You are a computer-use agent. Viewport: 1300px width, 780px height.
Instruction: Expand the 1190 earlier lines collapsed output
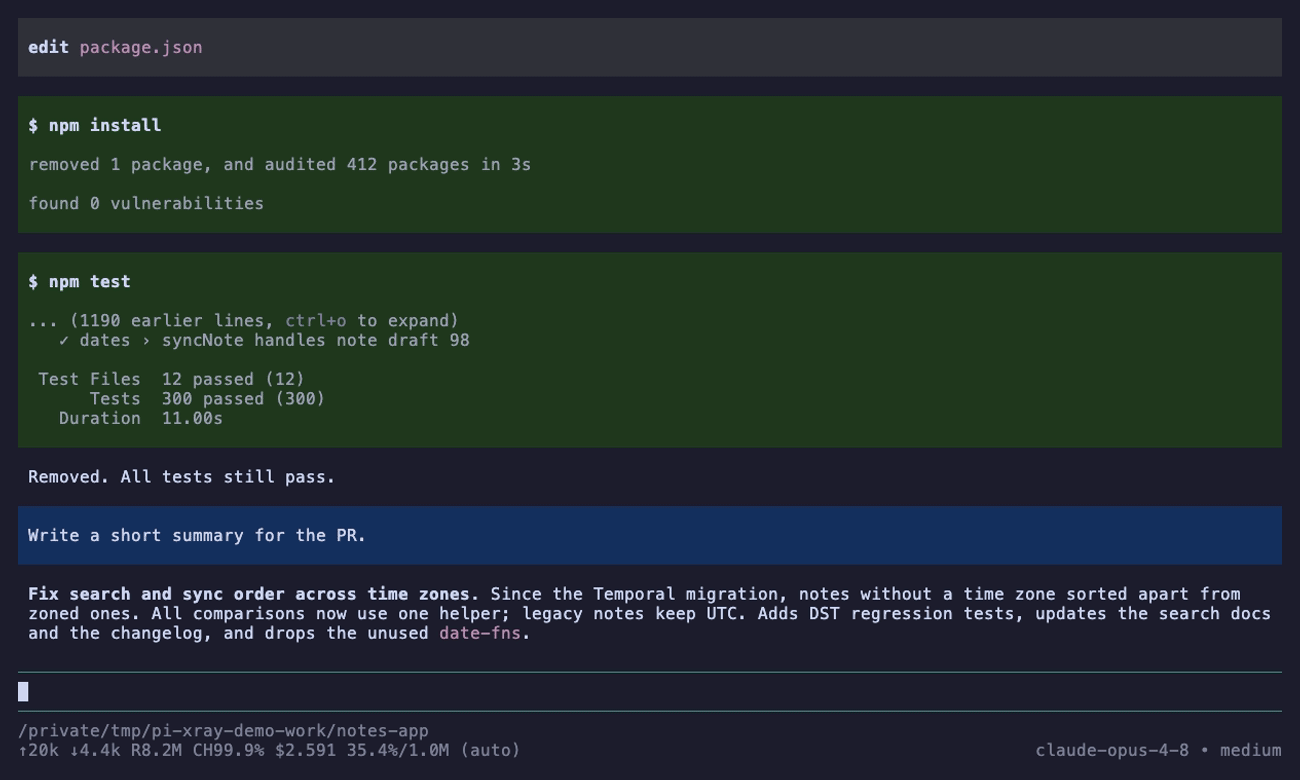243,320
